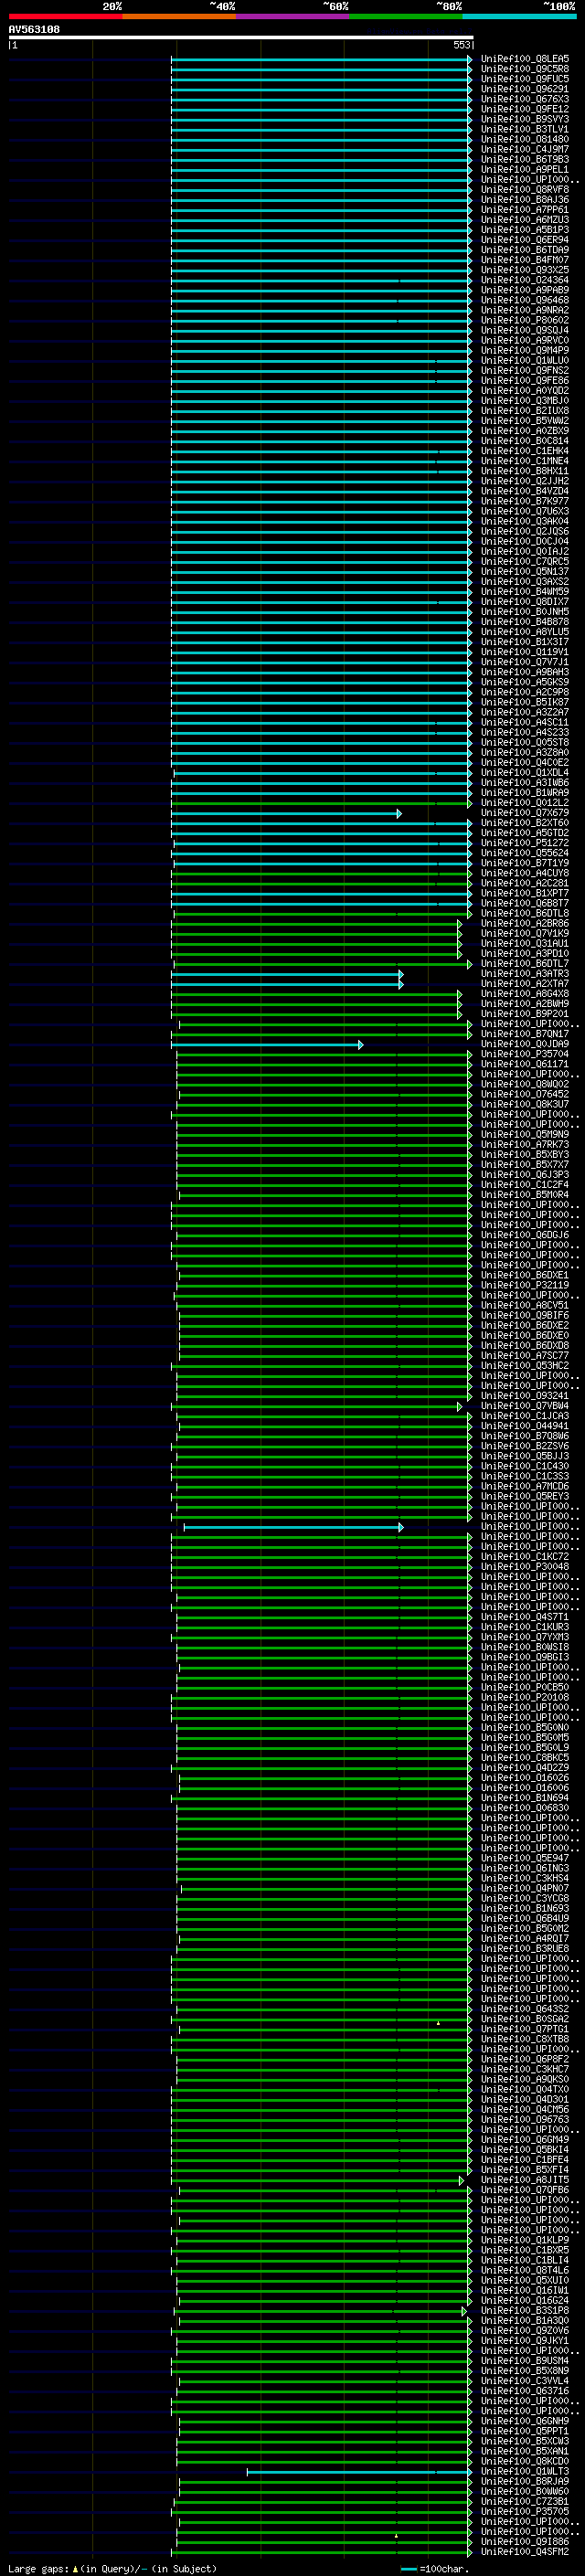The width and height of the screenshot is (585, 2576).
Task: Click the query end position 553
Action: [461, 45]
